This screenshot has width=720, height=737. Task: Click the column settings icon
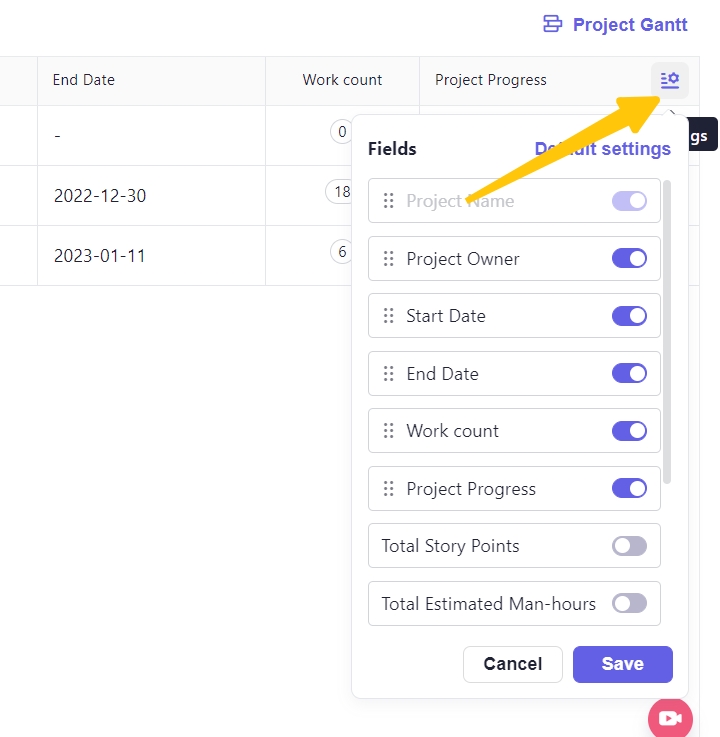click(670, 80)
